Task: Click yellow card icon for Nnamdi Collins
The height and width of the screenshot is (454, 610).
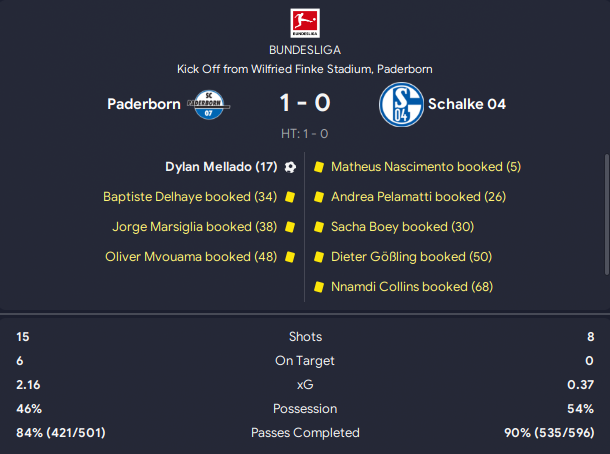Action: tap(319, 287)
